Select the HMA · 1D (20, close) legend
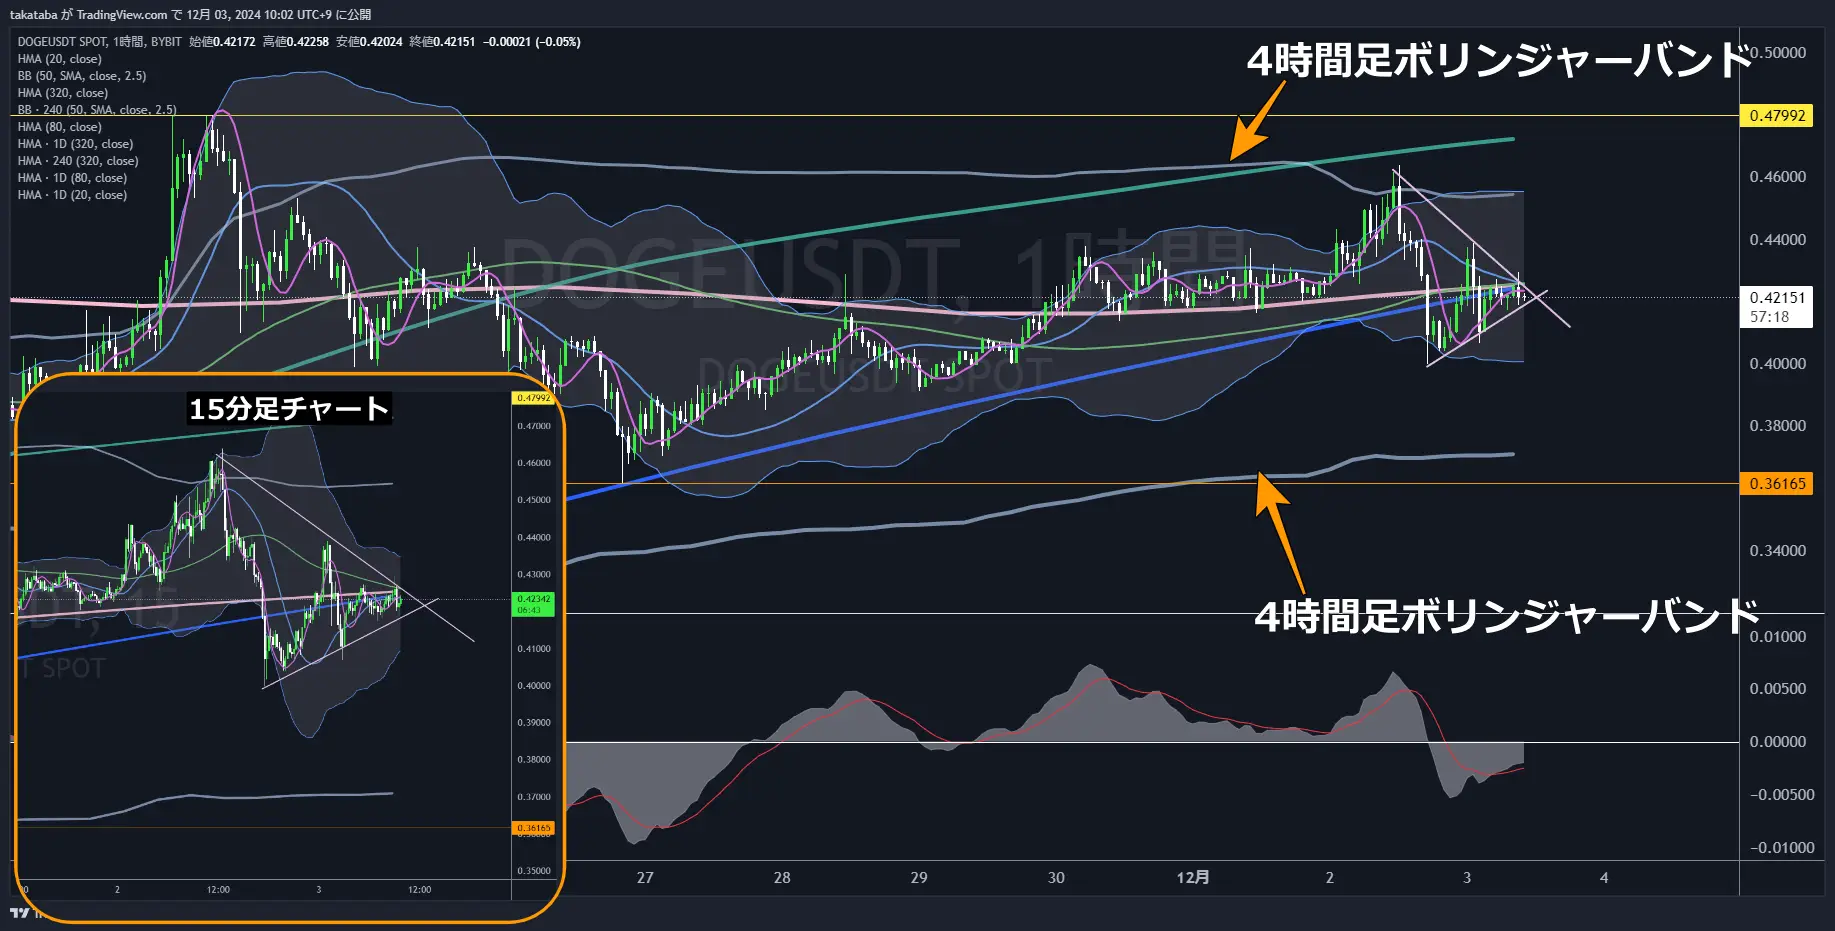Viewport: 1835px width, 931px height. [x=72, y=195]
